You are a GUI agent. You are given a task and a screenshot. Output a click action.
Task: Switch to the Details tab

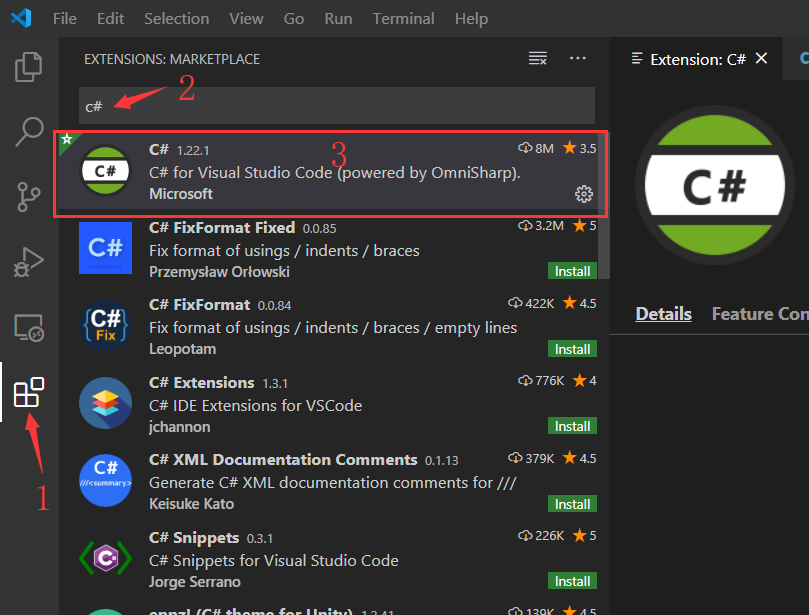[663, 314]
